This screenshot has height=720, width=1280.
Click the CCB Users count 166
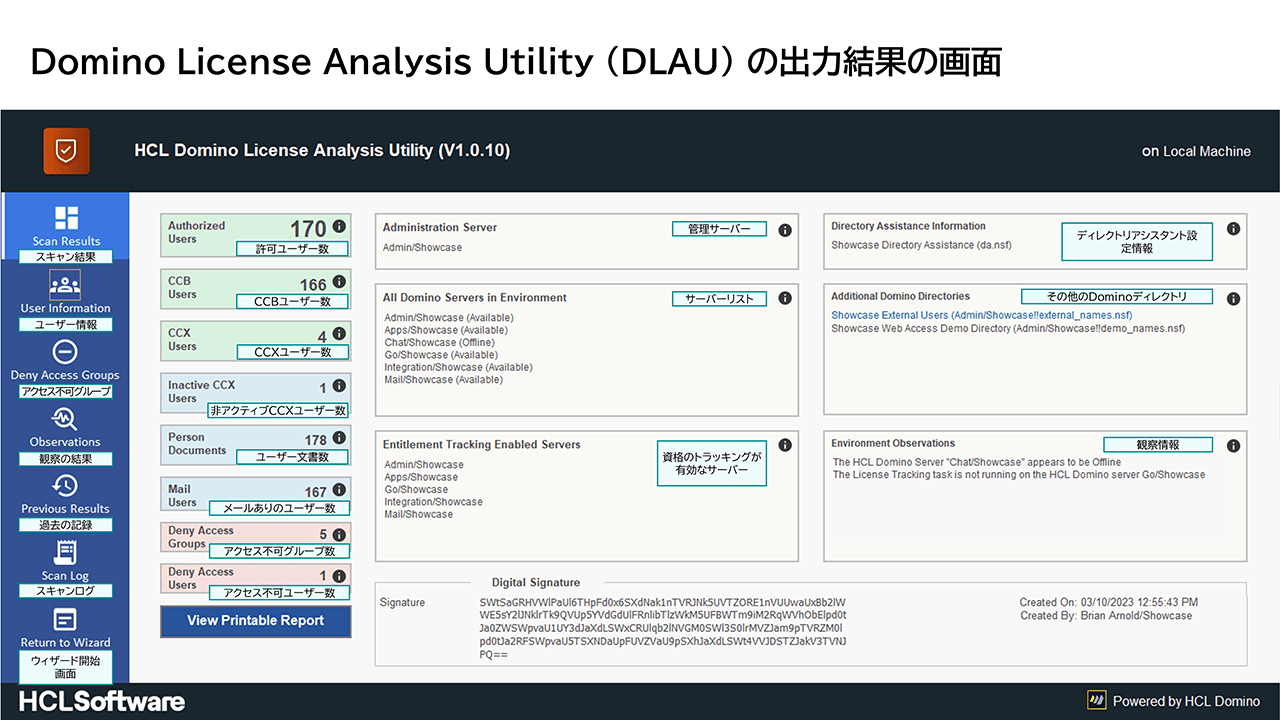[x=313, y=285]
